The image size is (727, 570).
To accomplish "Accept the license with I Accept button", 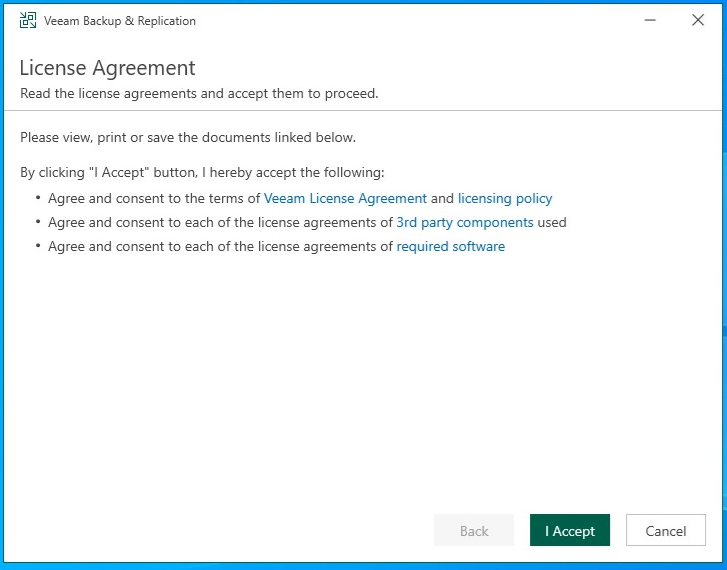I will click(x=569, y=530).
